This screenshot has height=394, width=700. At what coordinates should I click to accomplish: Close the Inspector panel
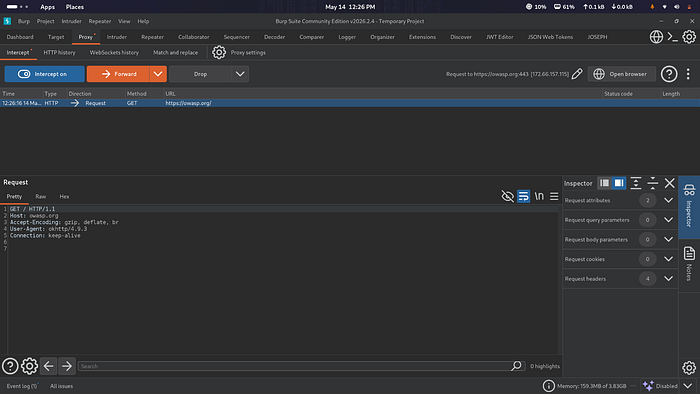point(670,183)
